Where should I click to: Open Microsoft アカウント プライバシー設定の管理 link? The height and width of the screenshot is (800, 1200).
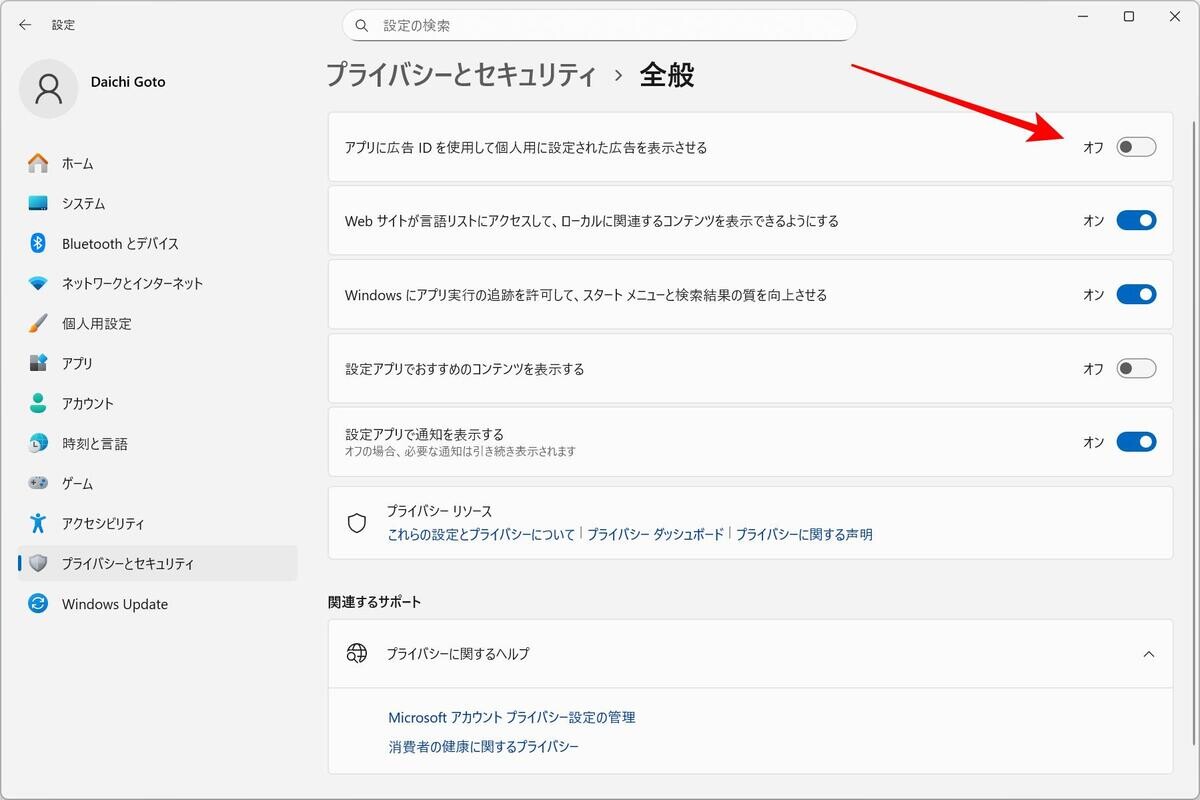511,717
